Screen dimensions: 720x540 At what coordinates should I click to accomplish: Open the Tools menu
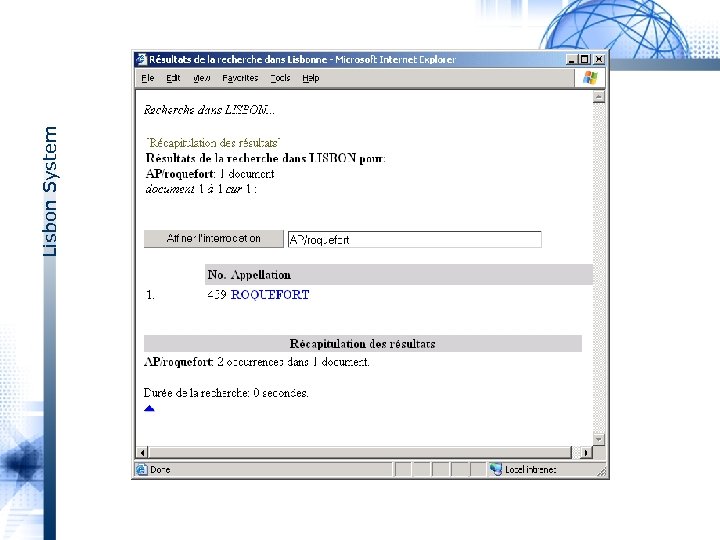(x=280, y=78)
